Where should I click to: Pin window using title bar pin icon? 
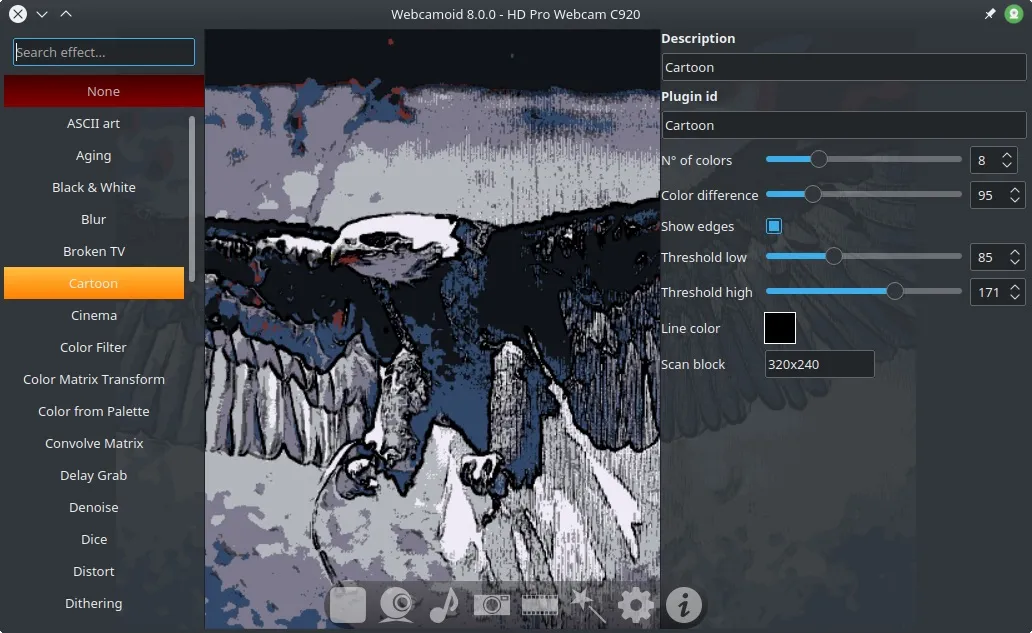pyautogui.click(x=990, y=14)
